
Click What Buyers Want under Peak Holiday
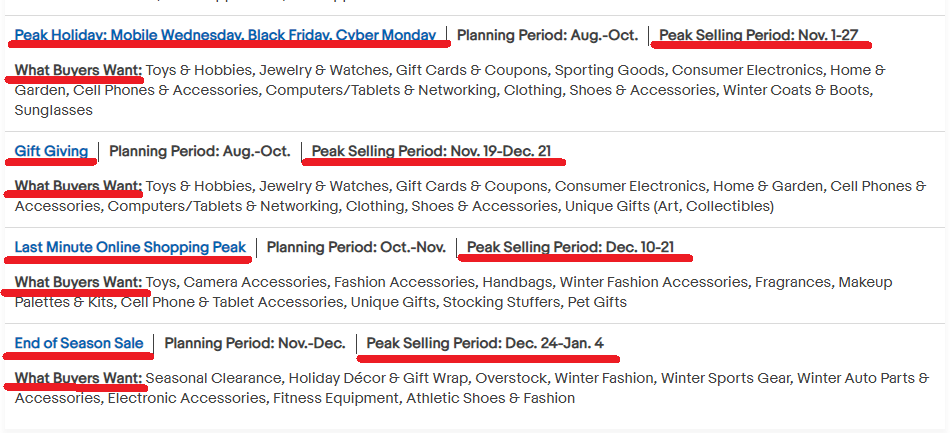[79, 71]
